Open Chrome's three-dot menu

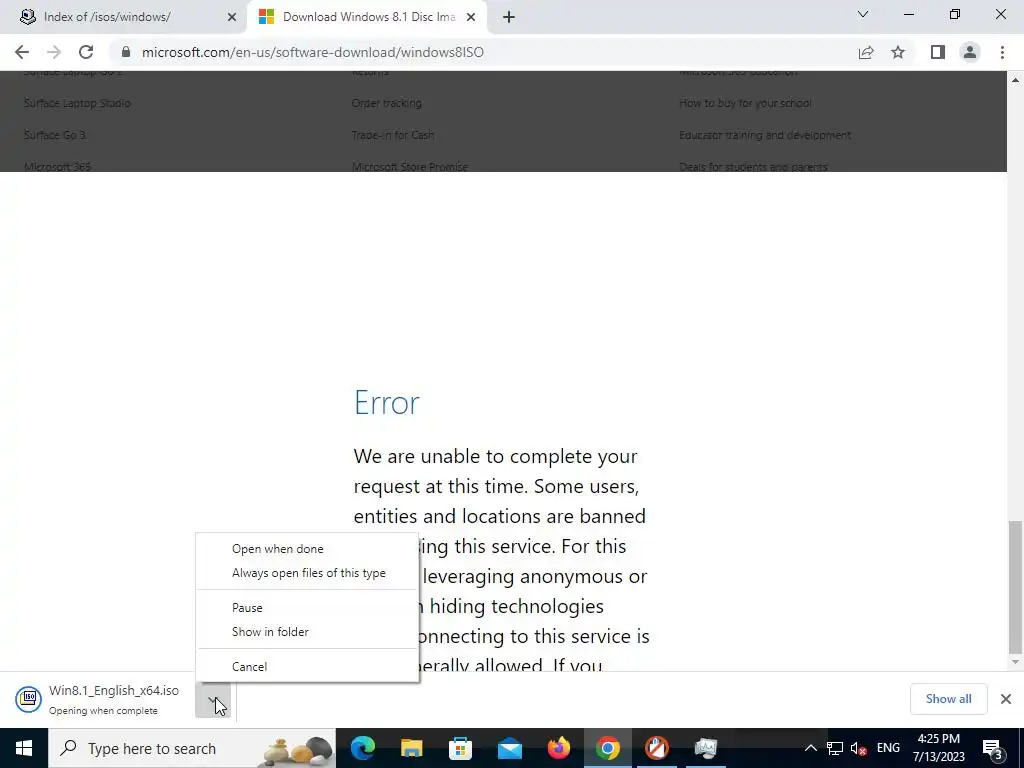click(1002, 52)
